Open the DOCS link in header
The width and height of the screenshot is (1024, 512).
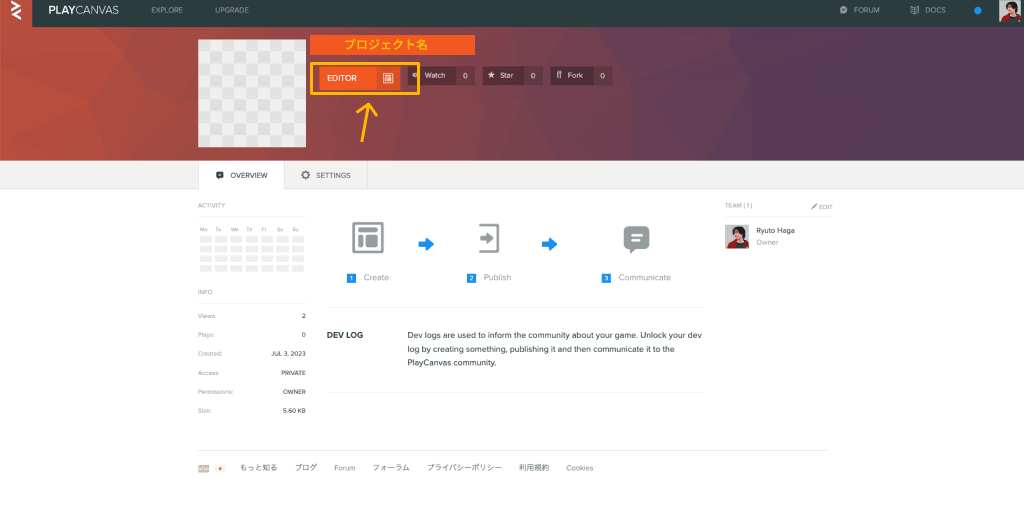927,10
